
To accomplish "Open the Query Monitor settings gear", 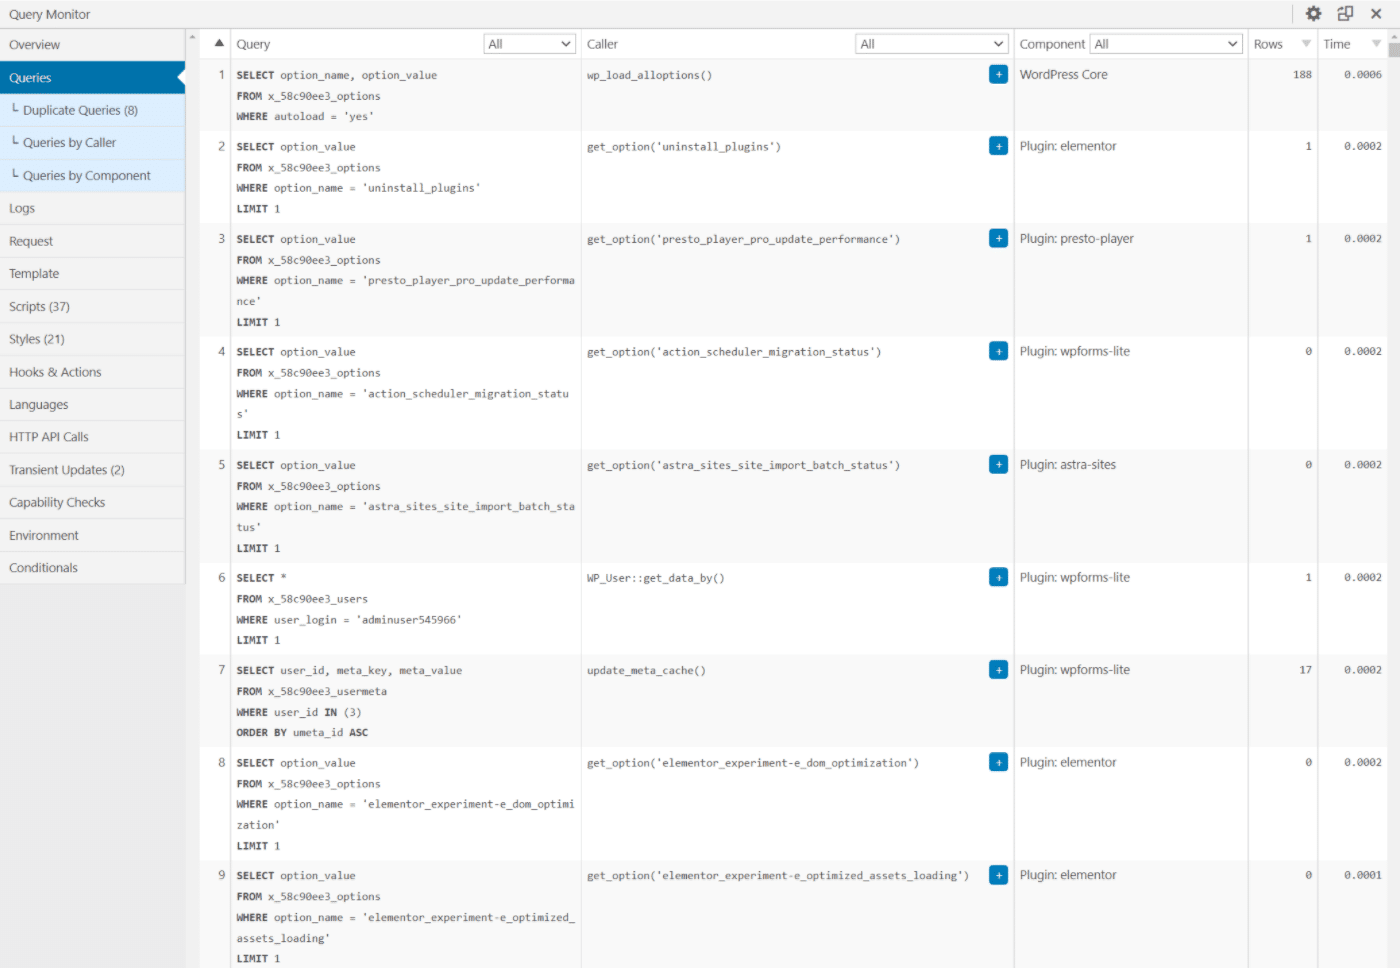I will [1313, 13].
